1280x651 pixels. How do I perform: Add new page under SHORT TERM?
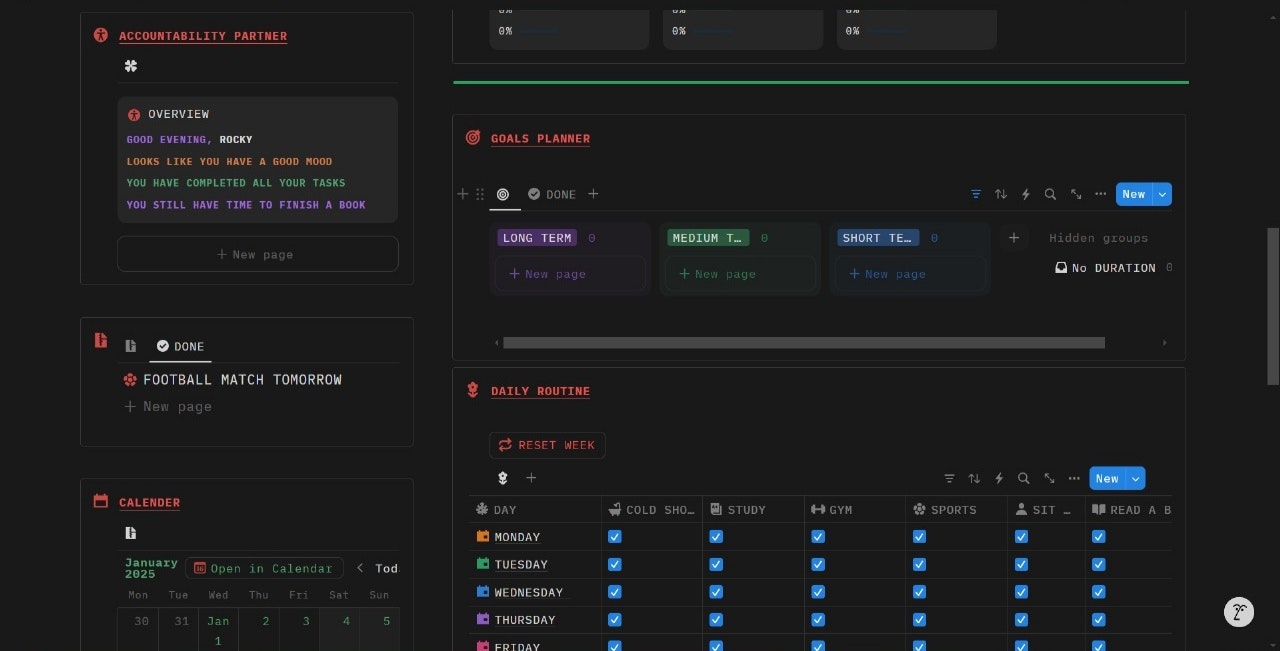pos(910,274)
